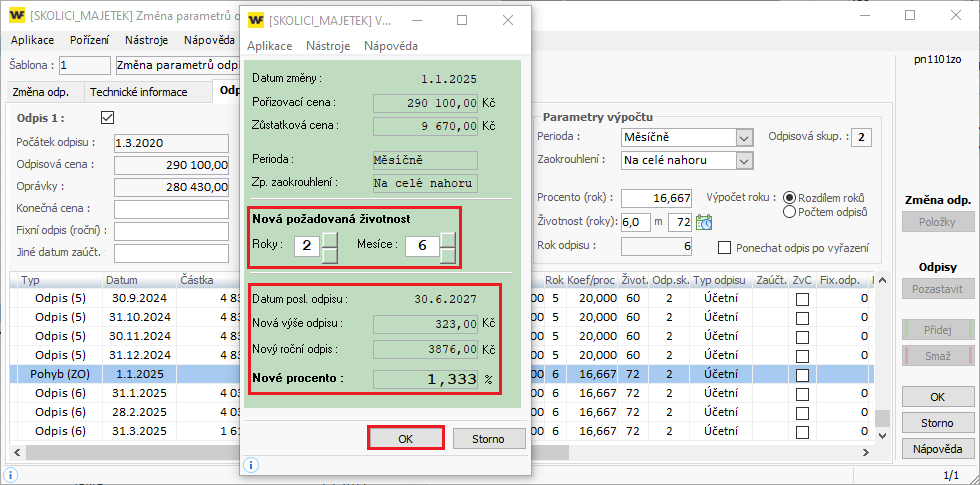The image size is (980, 485).
Task: Click the info icon in the main window status bar
Action: (10, 476)
